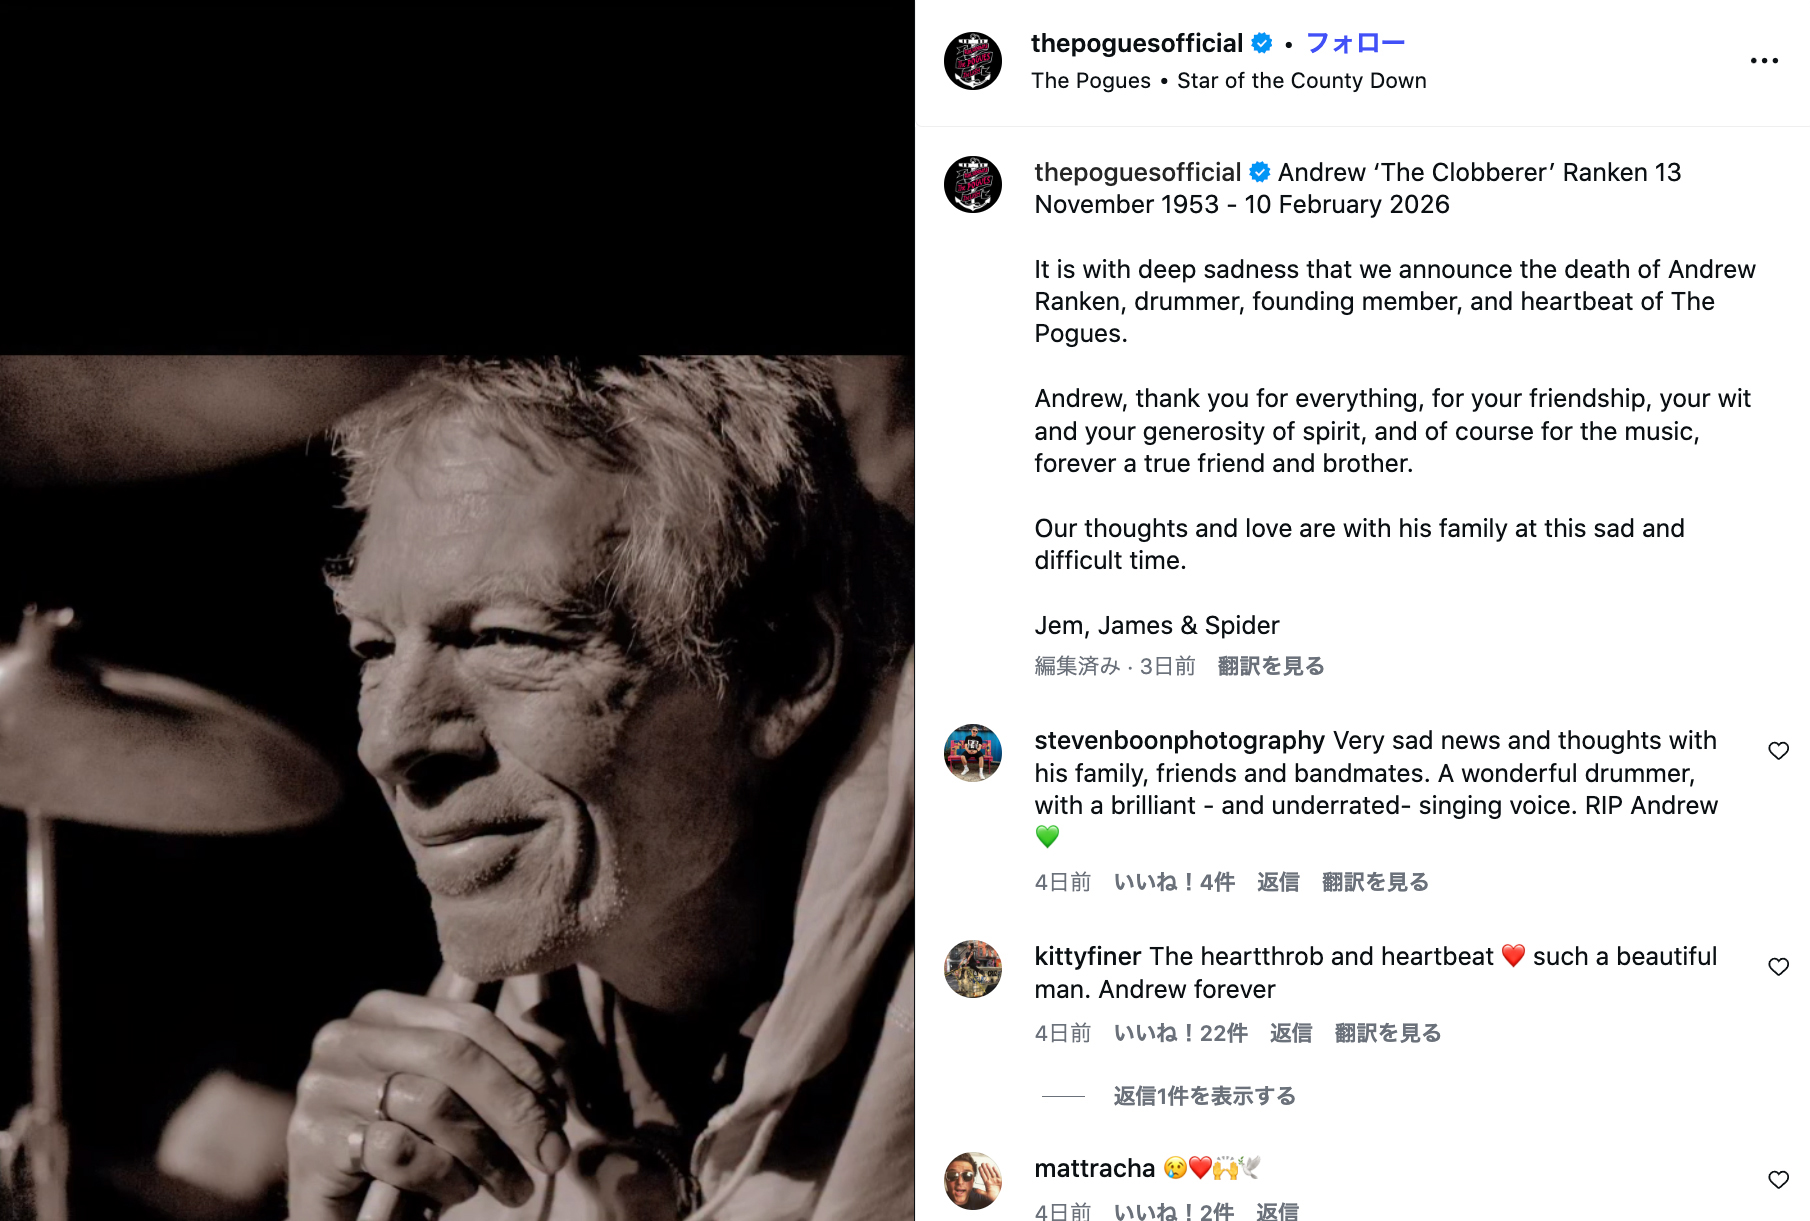Viewport: 1810px width, 1221px height.
Task: Click thepoguesofficial avatar beside the caption
Action: point(973,185)
